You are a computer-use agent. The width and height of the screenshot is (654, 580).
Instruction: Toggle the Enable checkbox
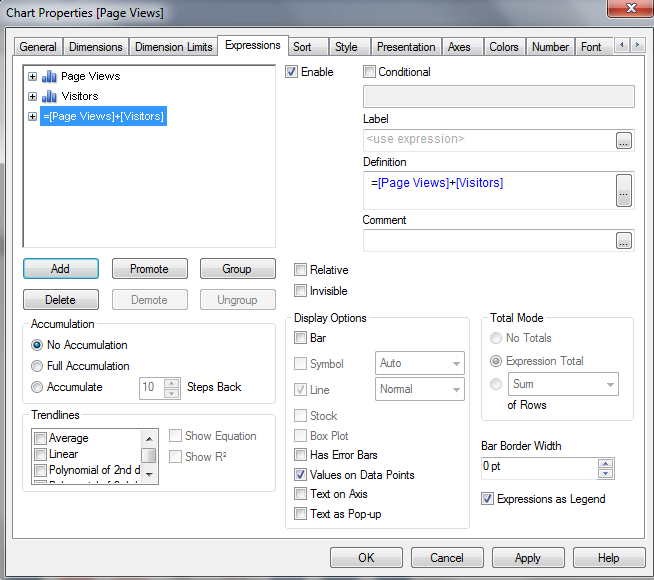292,72
